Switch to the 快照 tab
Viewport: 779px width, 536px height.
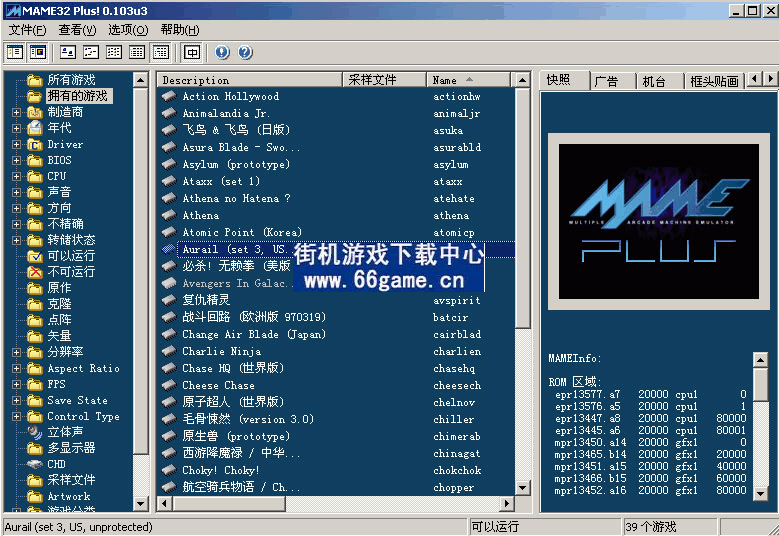coord(564,80)
